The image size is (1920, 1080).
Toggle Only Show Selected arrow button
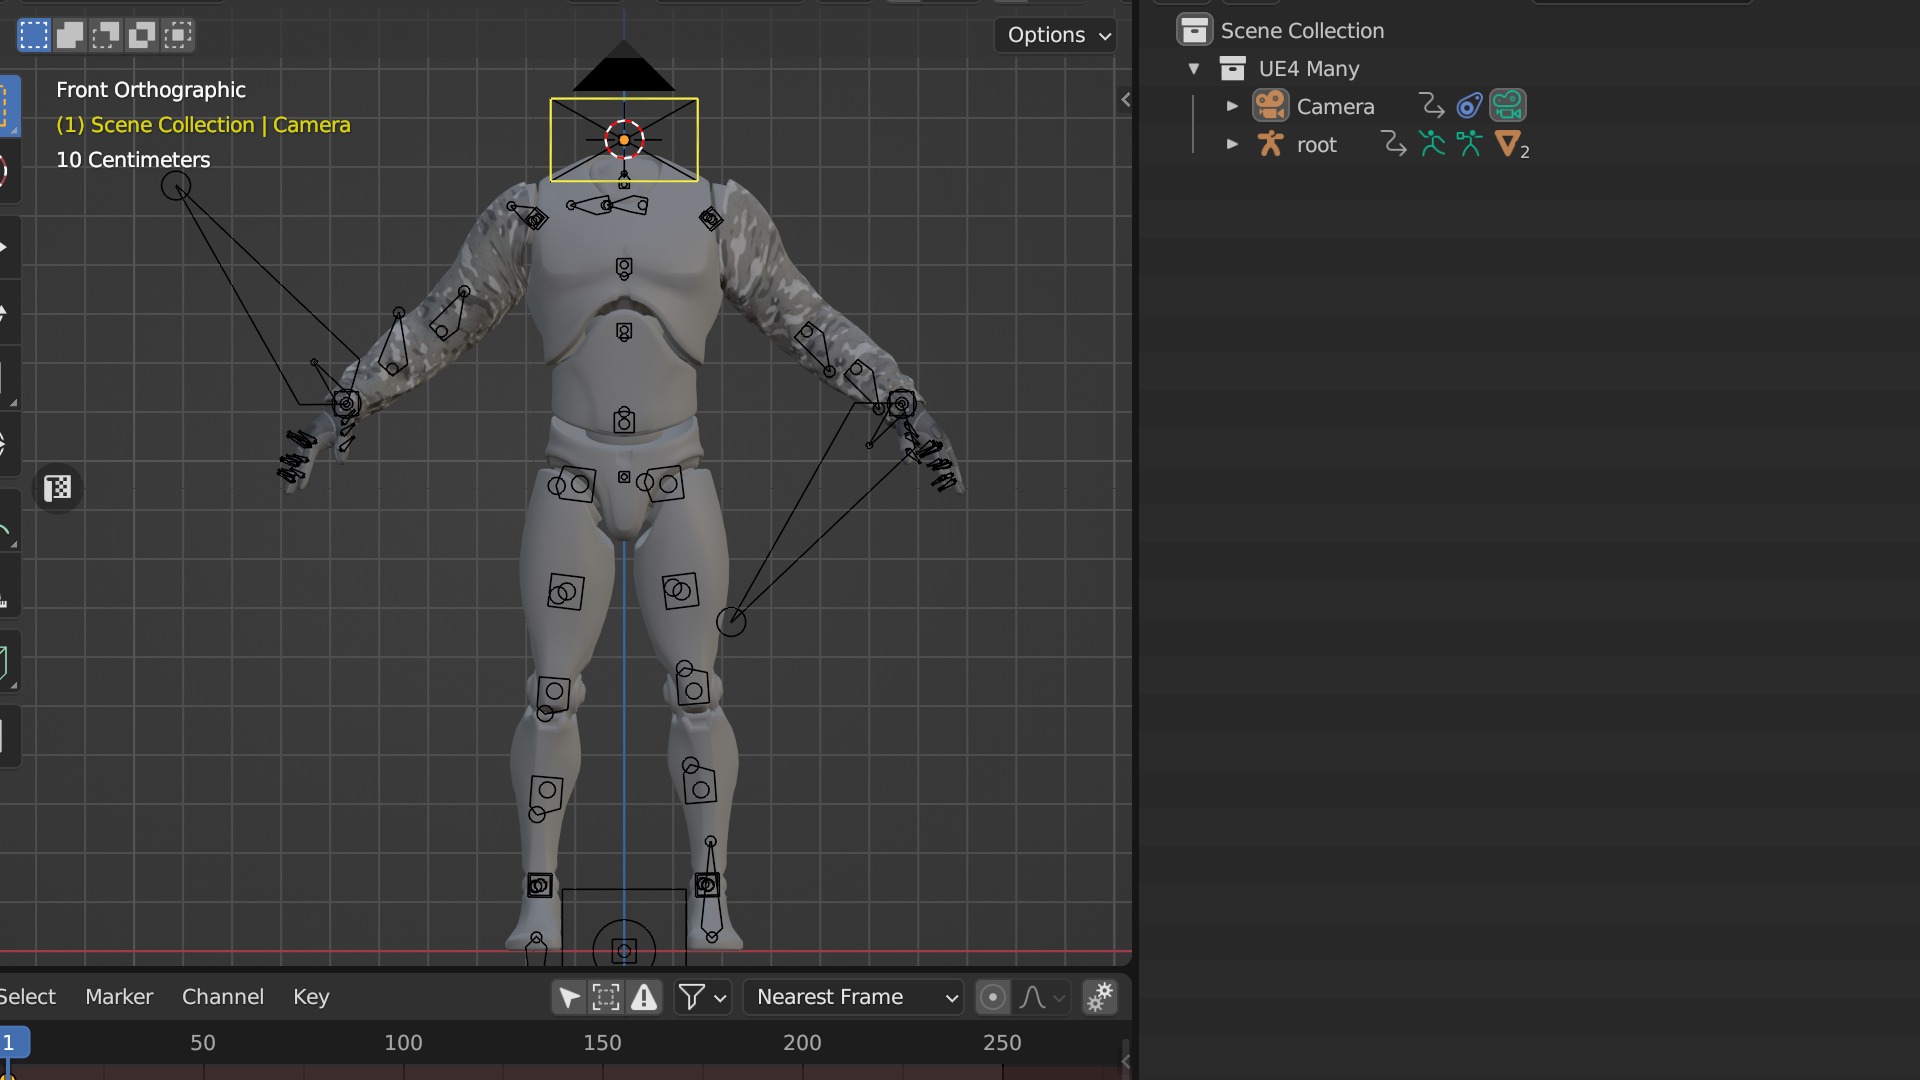[x=569, y=997]
